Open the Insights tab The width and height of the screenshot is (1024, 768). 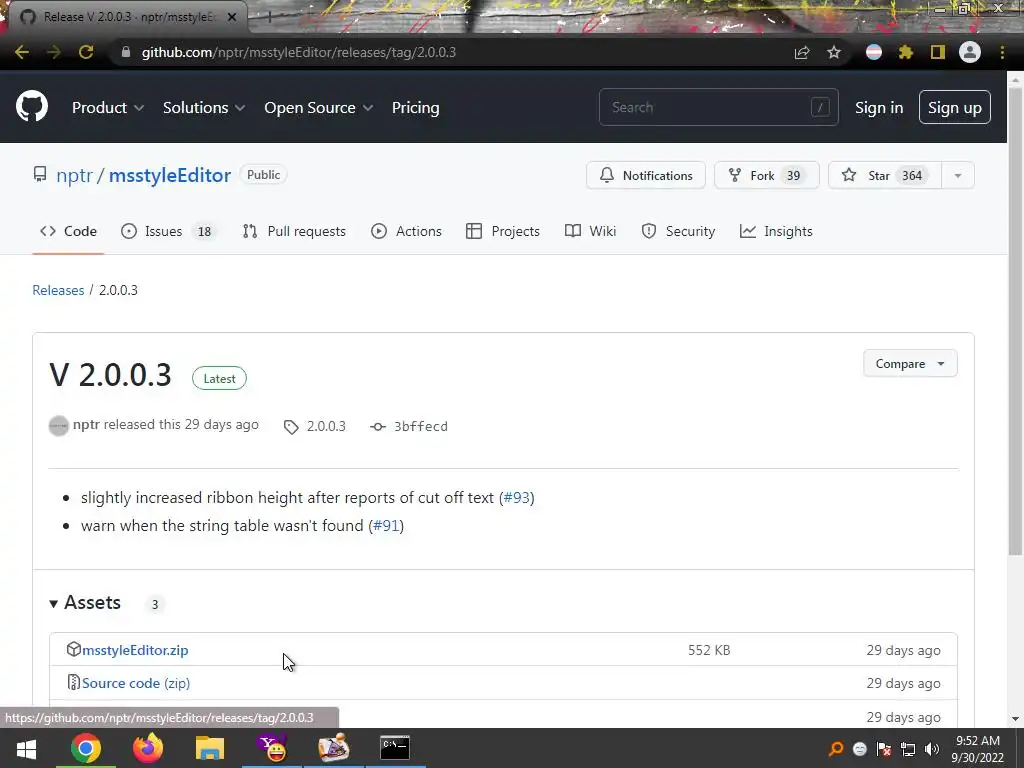tap(776, 231)
